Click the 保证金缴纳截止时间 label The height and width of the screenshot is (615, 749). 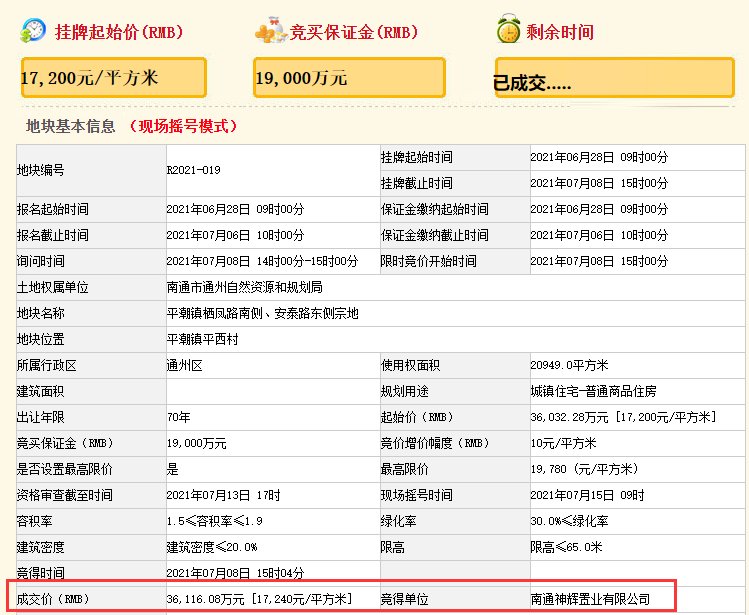[434, 235]
